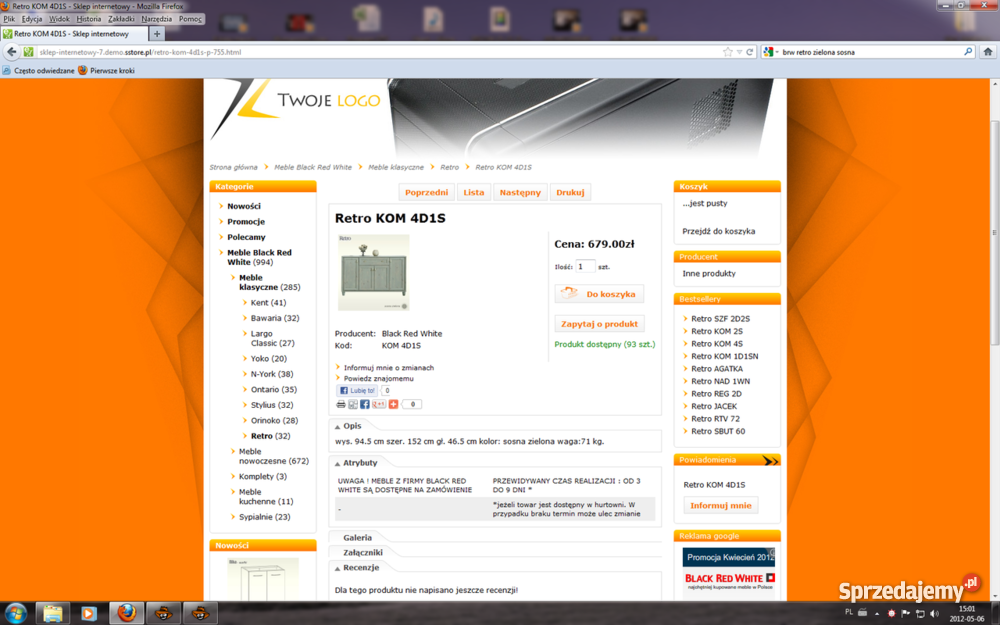Bookmark this page with the star icon
This screenshot has width=1000, height=625.
(728, 52)
